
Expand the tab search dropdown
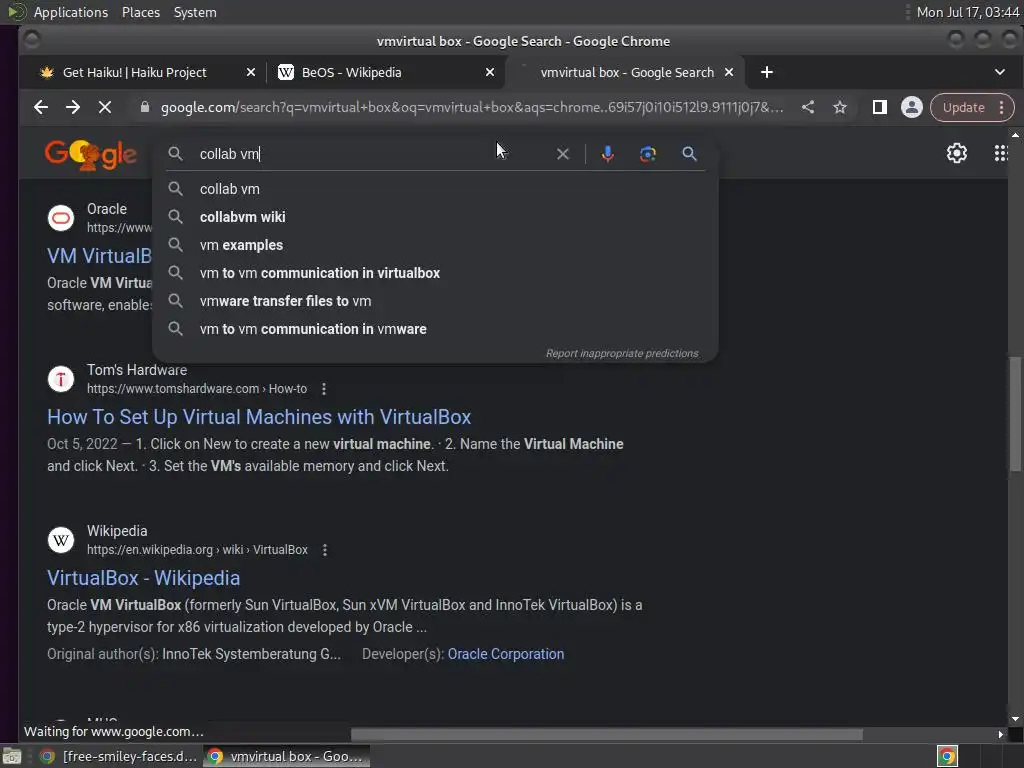pos(1000,72)
